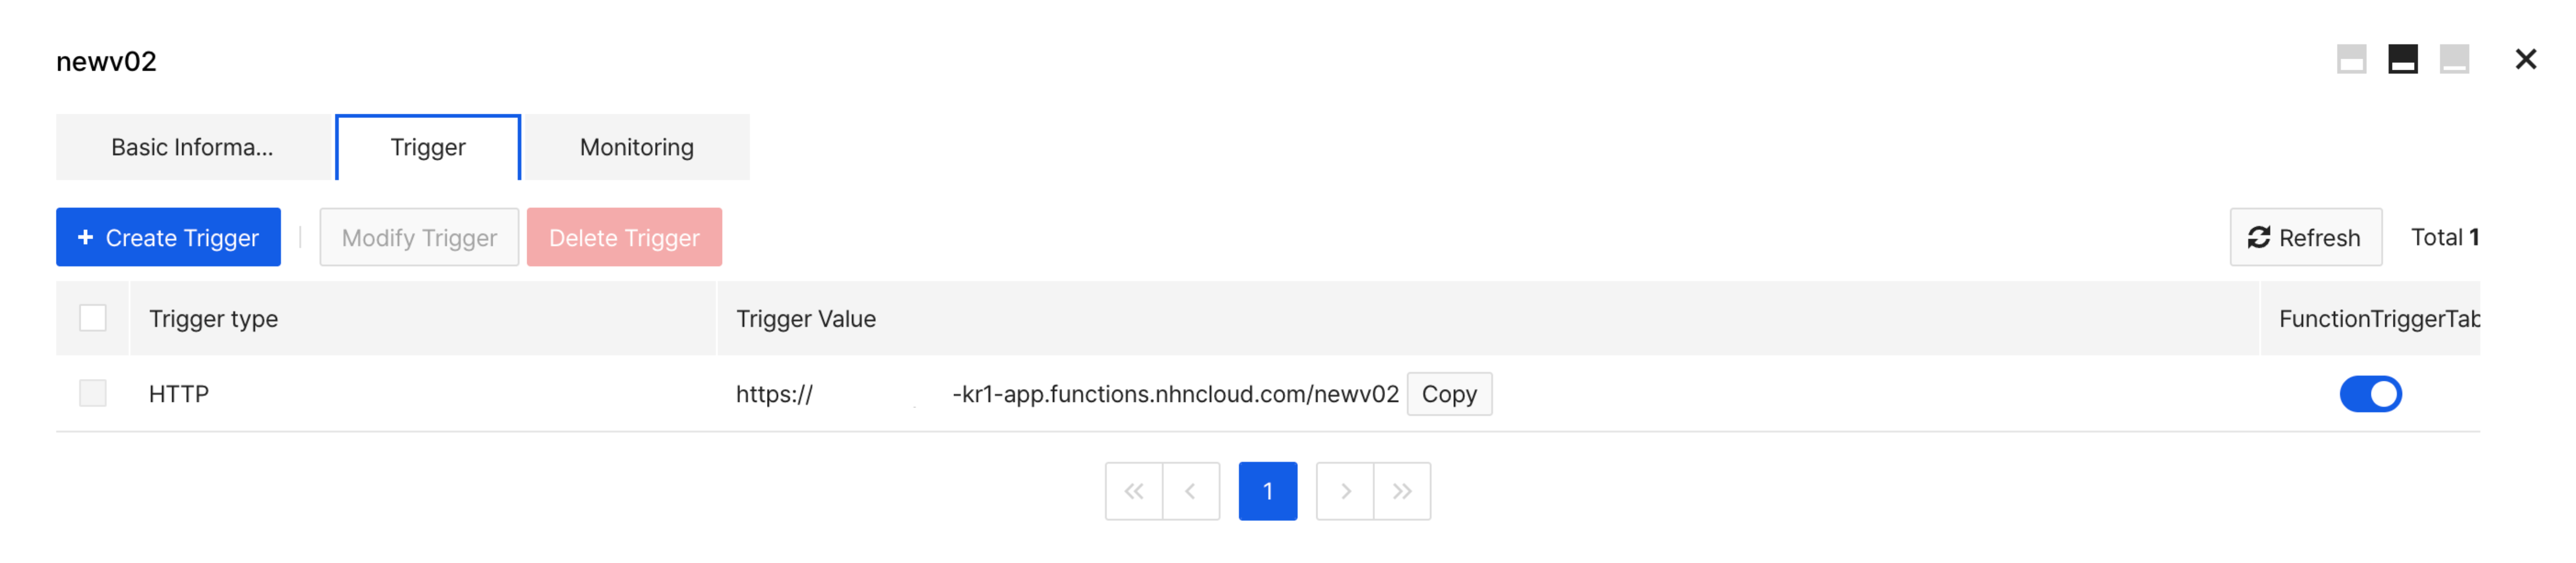The image size is (2576, 563).
Task: Go to next page of triggers
Action: pyautogui.click(x=1345, y=491)
